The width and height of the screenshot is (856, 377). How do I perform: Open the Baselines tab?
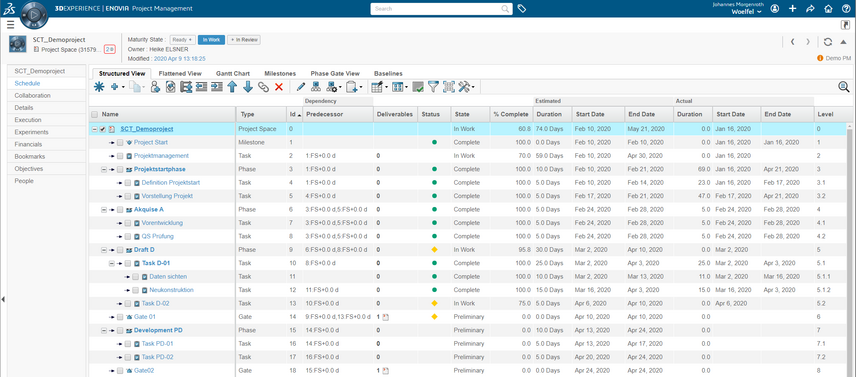point(388,73)
